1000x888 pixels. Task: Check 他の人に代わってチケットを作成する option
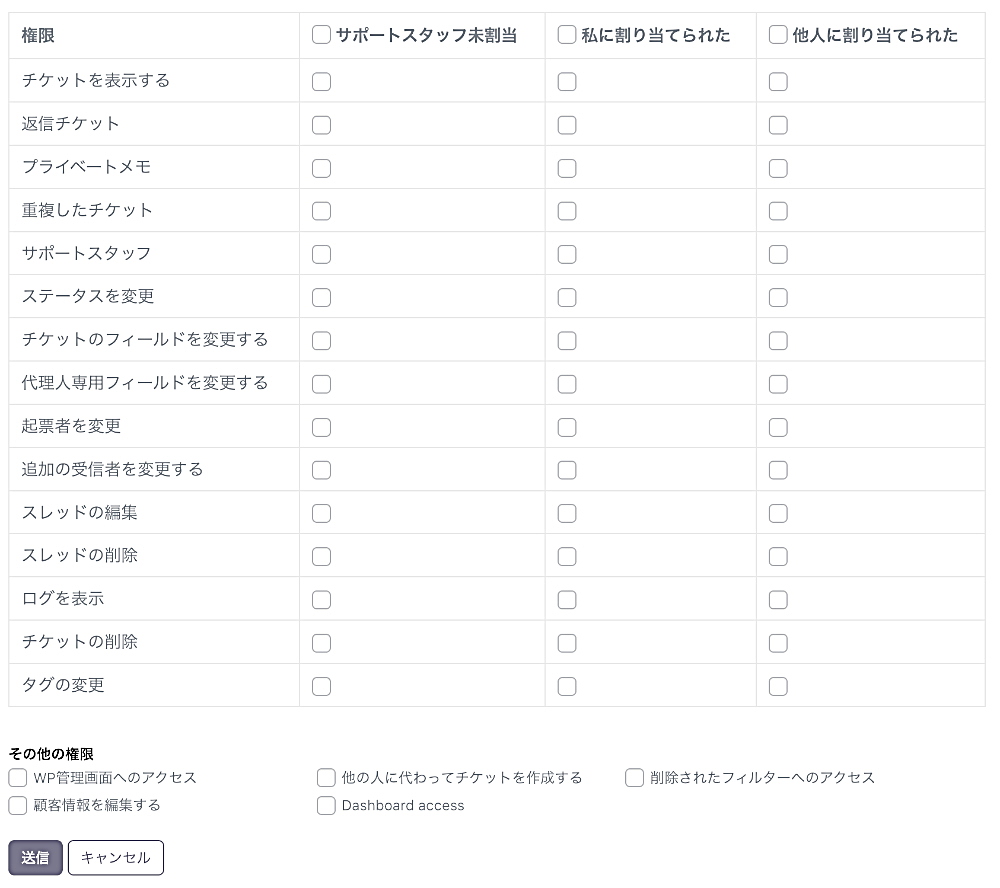tap(326, 778)
